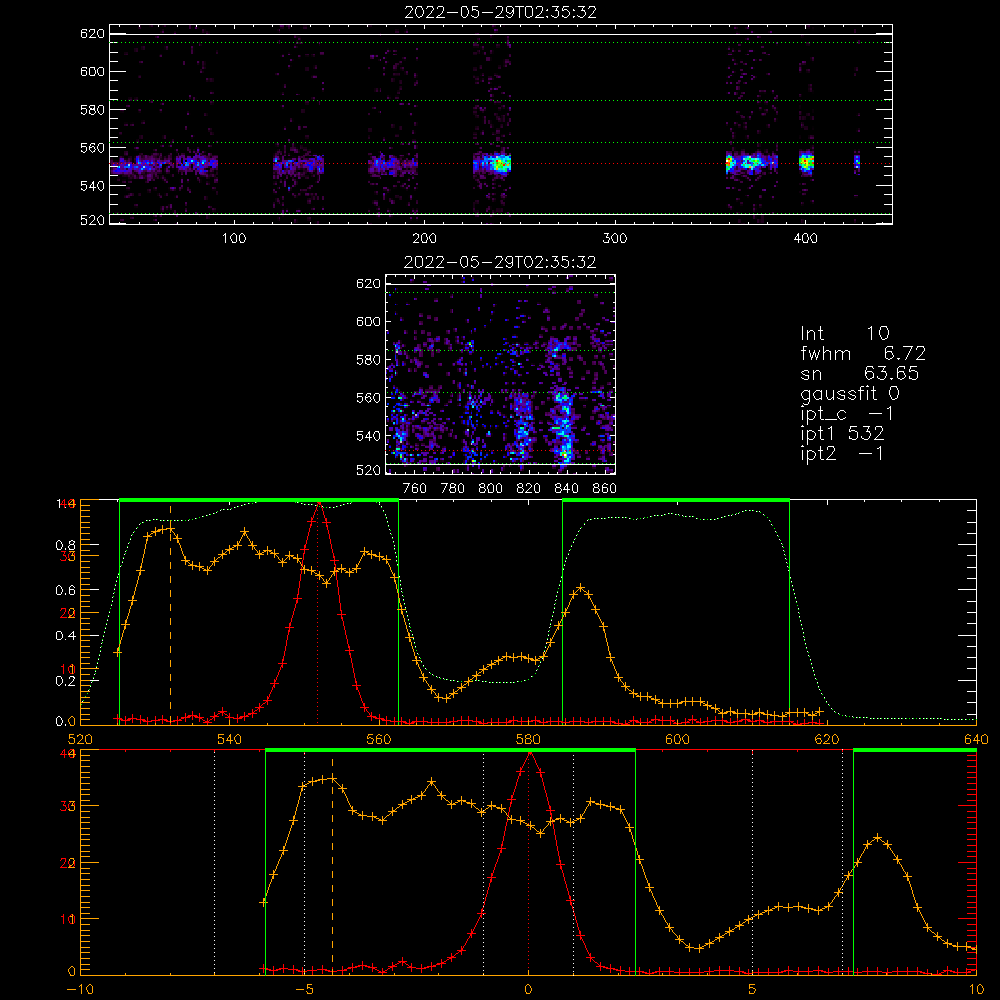Click x-axis label 840 on middle image

(x=566, y=489)
